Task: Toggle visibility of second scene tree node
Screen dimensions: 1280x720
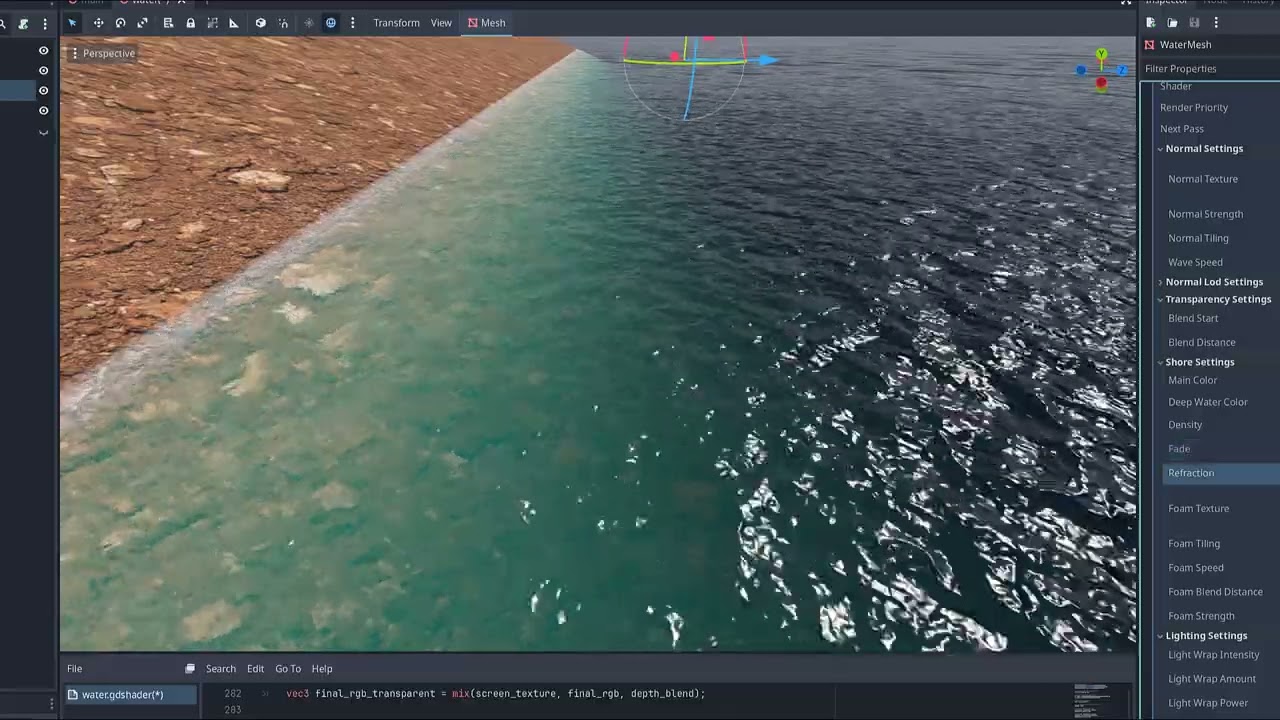Action: 44,70
